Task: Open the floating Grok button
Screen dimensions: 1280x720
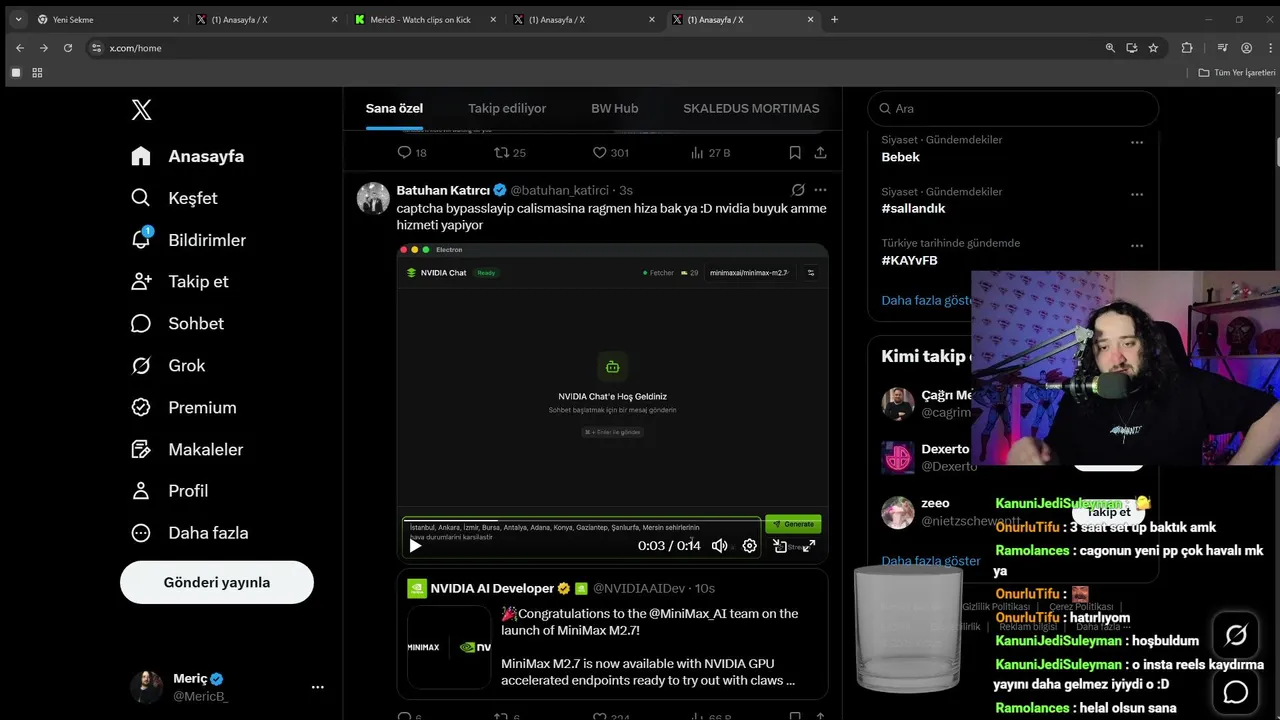Action: [1236, 635]
